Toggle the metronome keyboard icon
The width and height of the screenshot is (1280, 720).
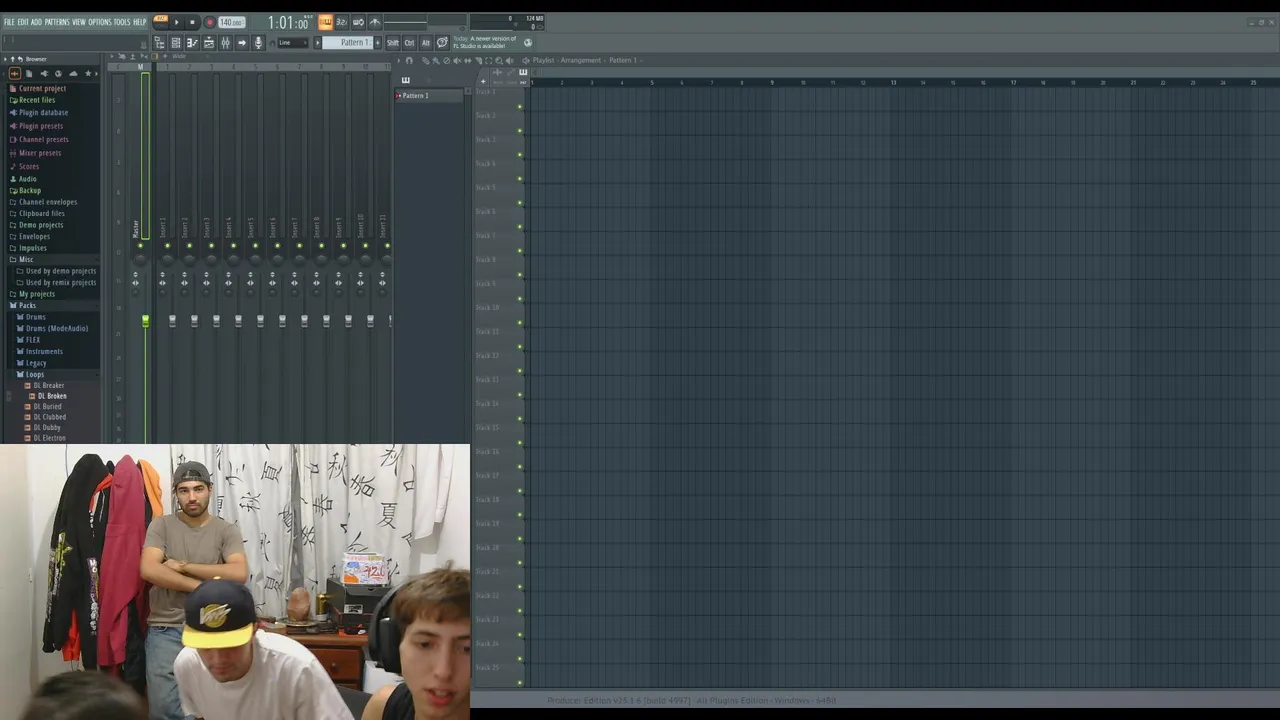[x=325, y=22]
